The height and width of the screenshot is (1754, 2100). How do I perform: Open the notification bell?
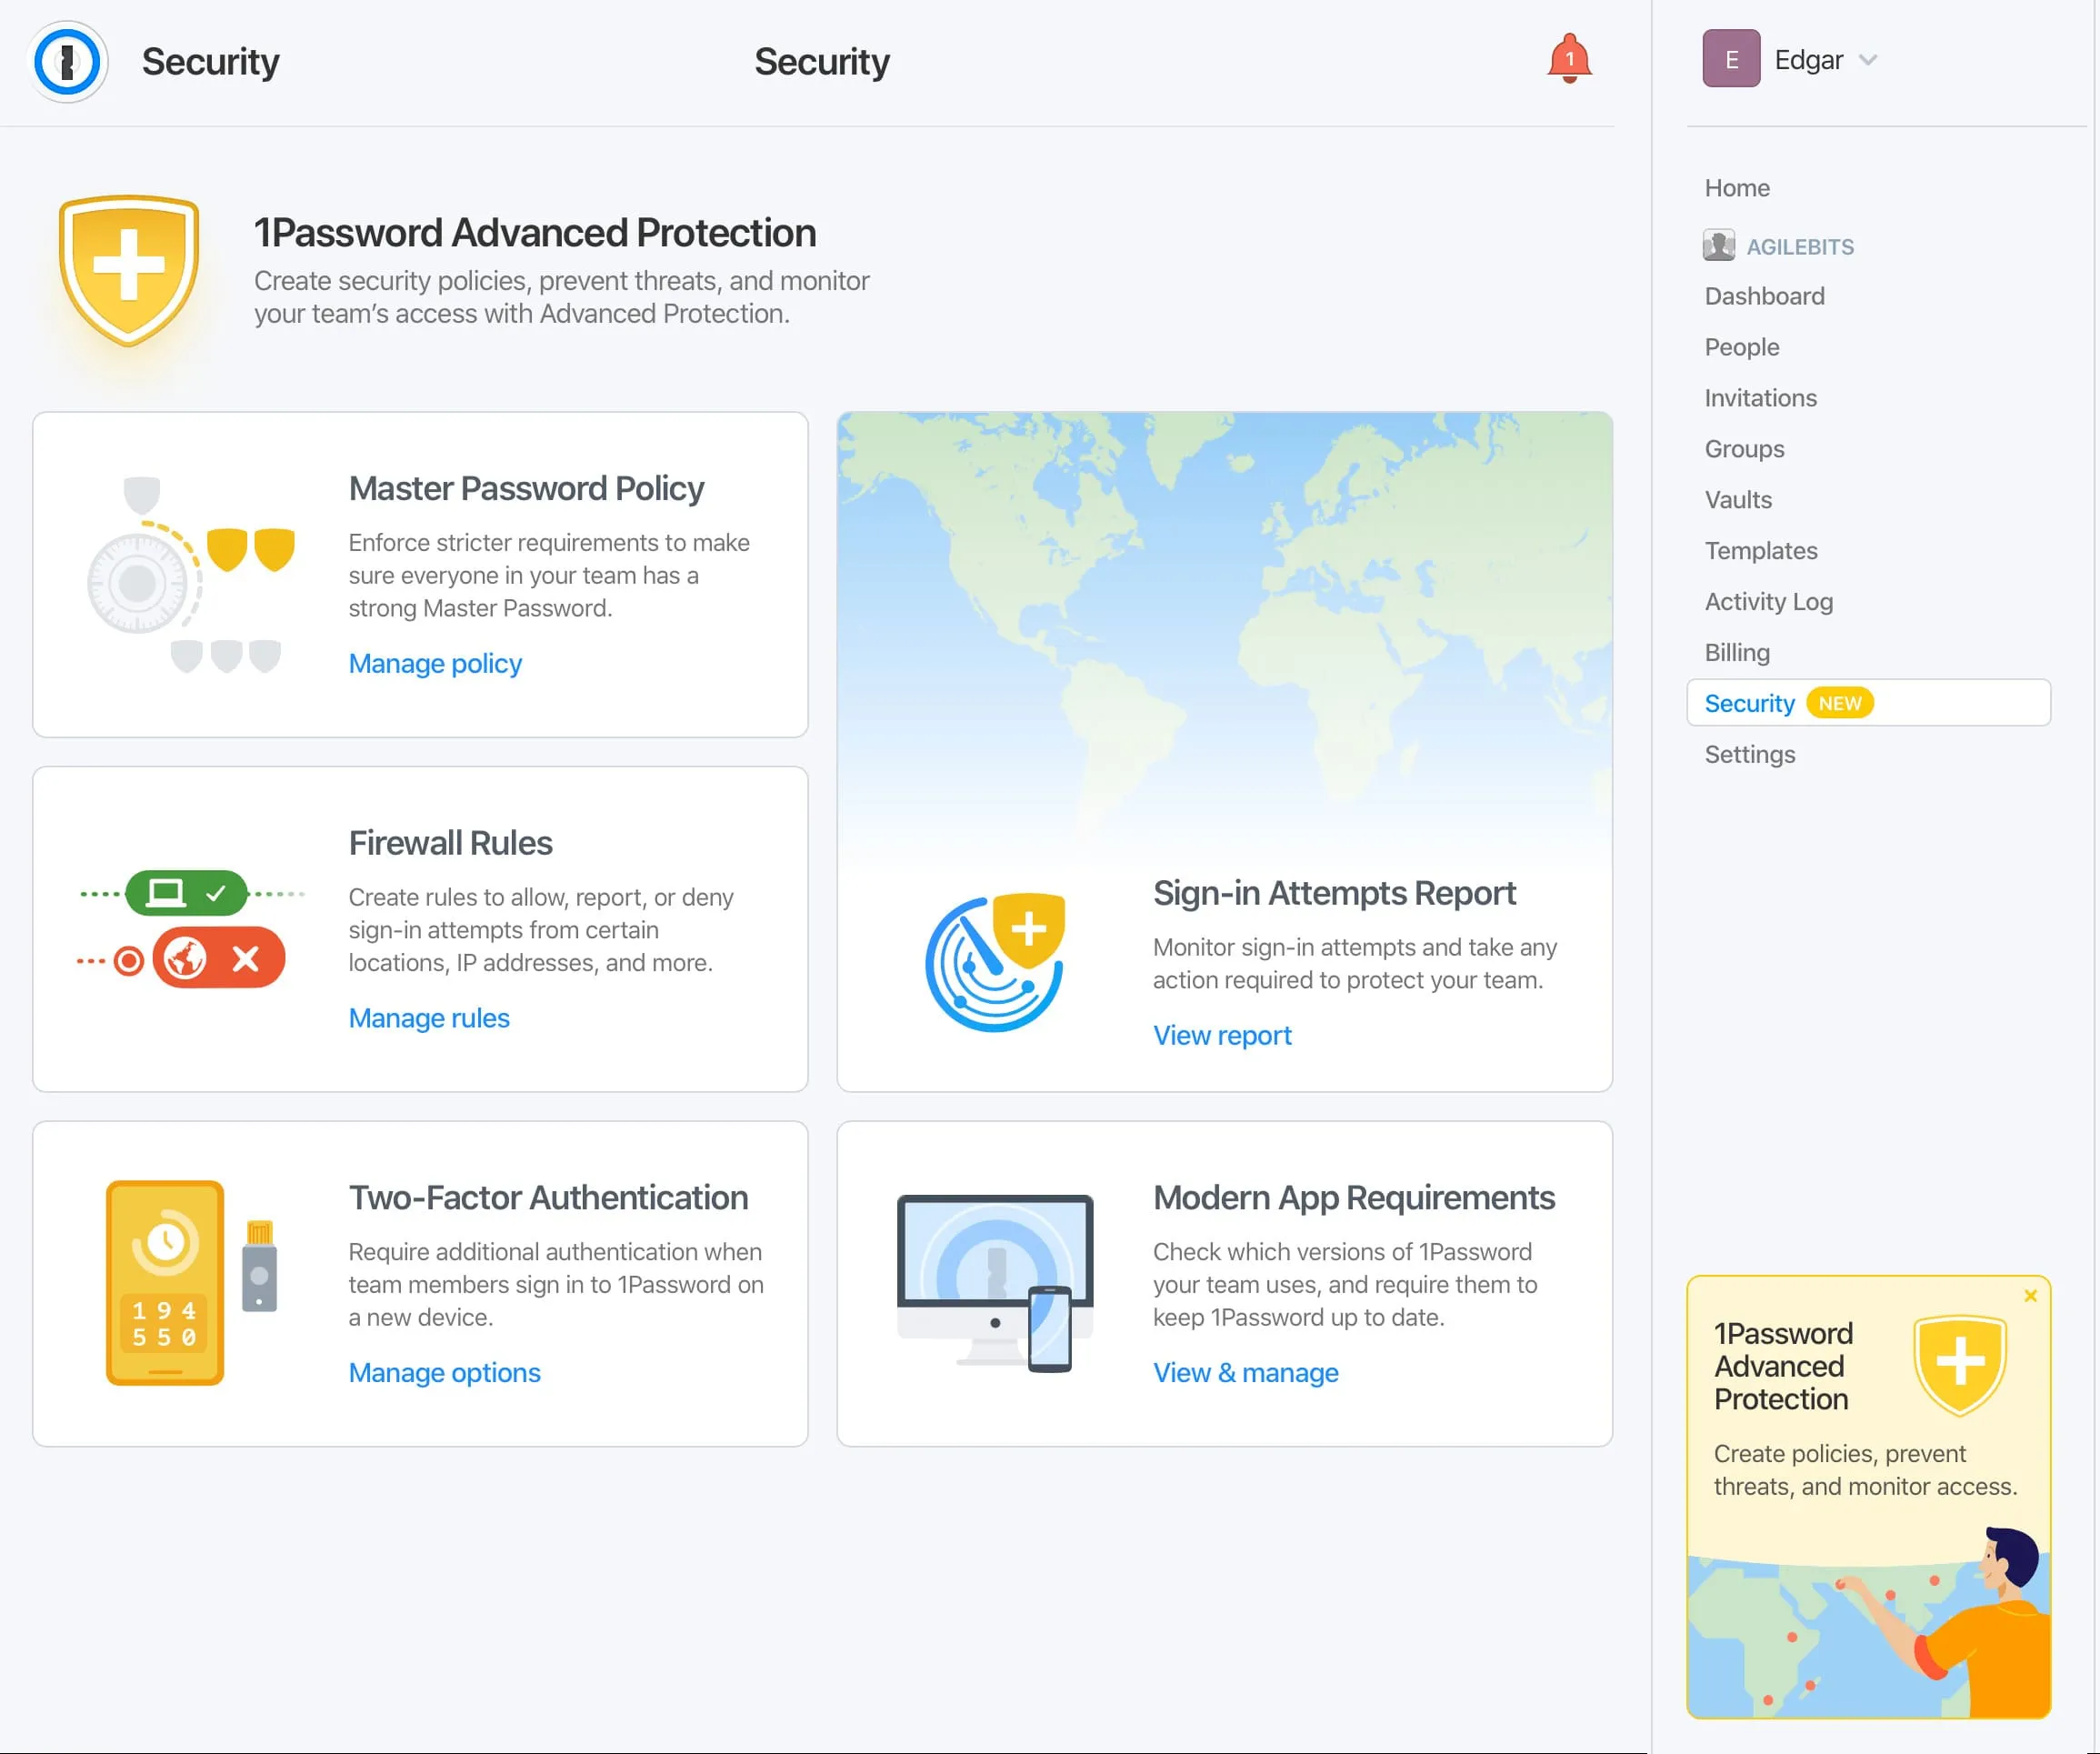point(1569,59)
